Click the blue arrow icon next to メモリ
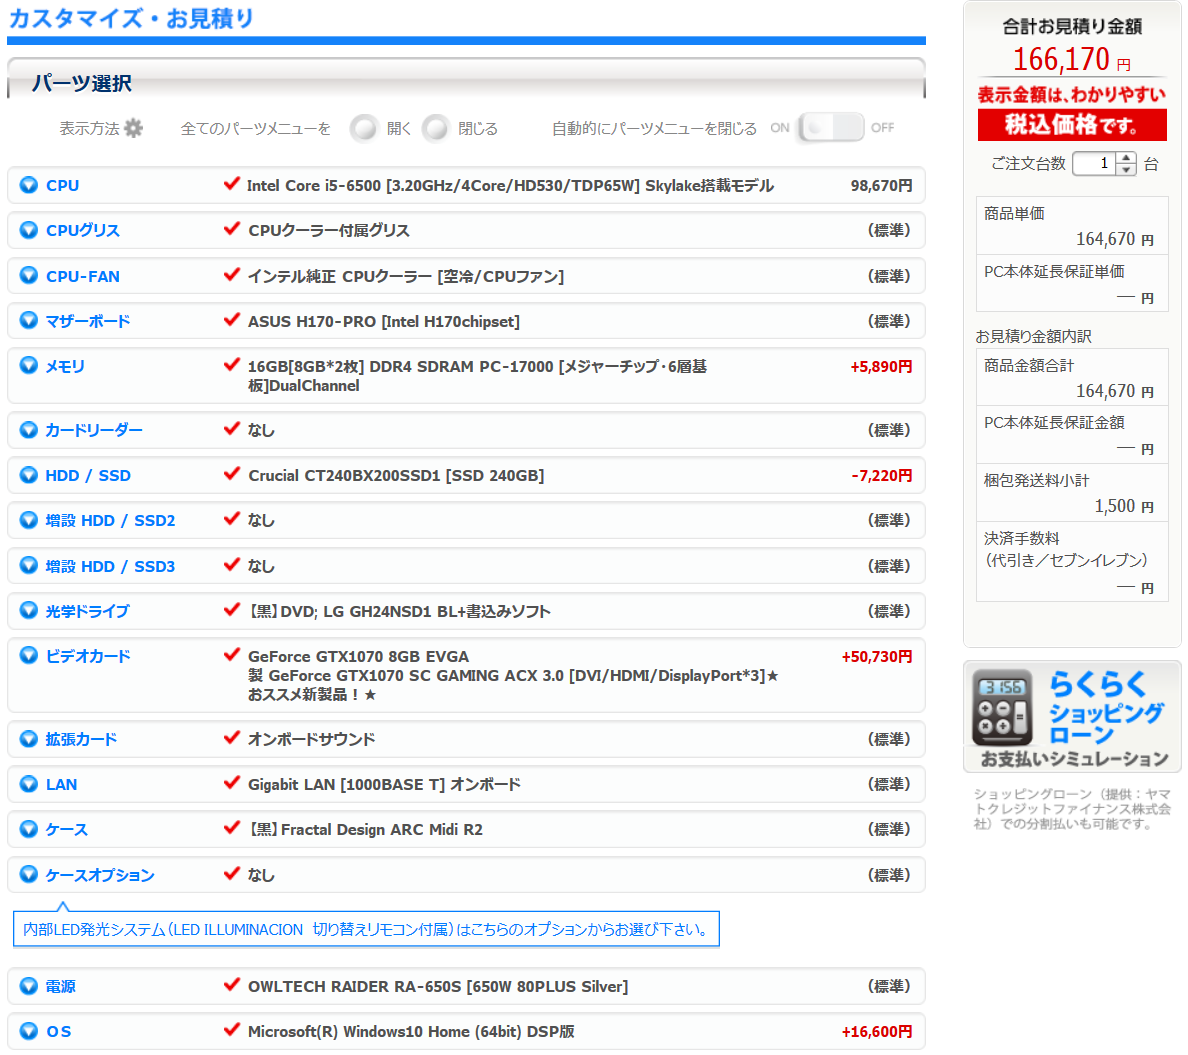The height and width of the screenshot is (1055, 1188). (29, 366)
